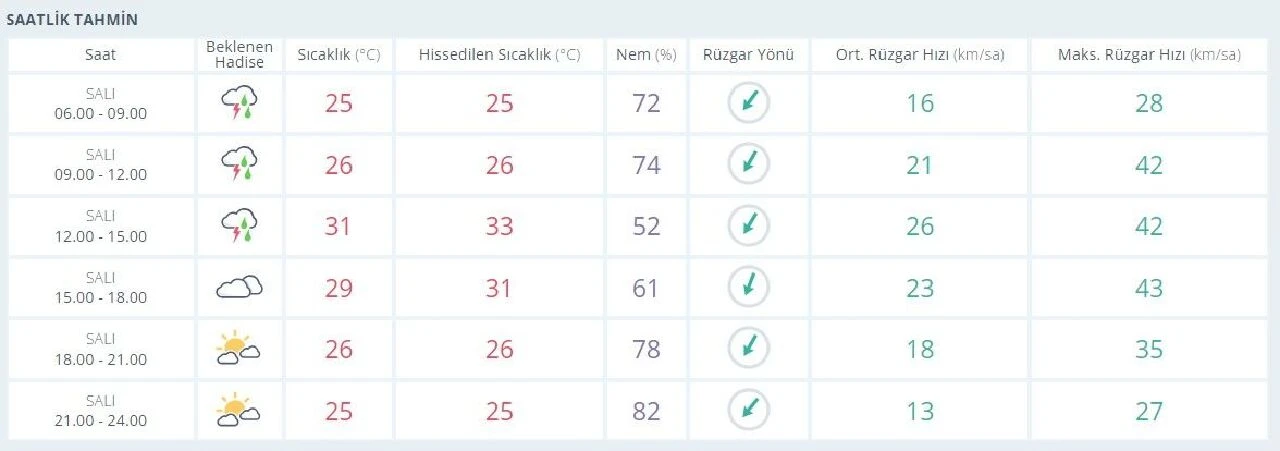Click wind direction arrow for 06.00 - 09.00
Screen dimensions: 1280x451
click(x=748, y=102)
